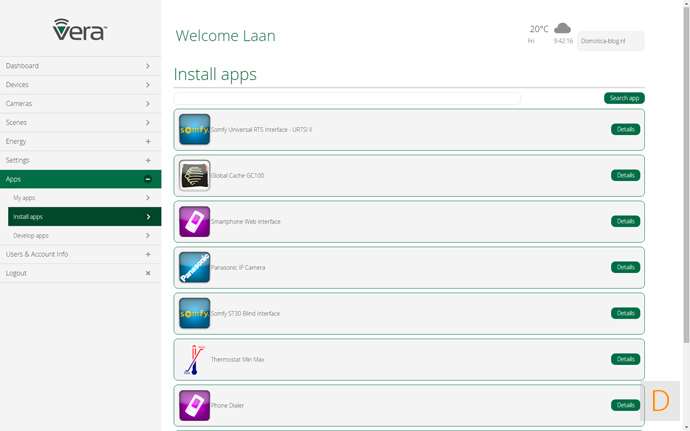Click the Global Cache GC100 app icon
The height and width of the screenshot is (431, 690).
tap(194, 176)
